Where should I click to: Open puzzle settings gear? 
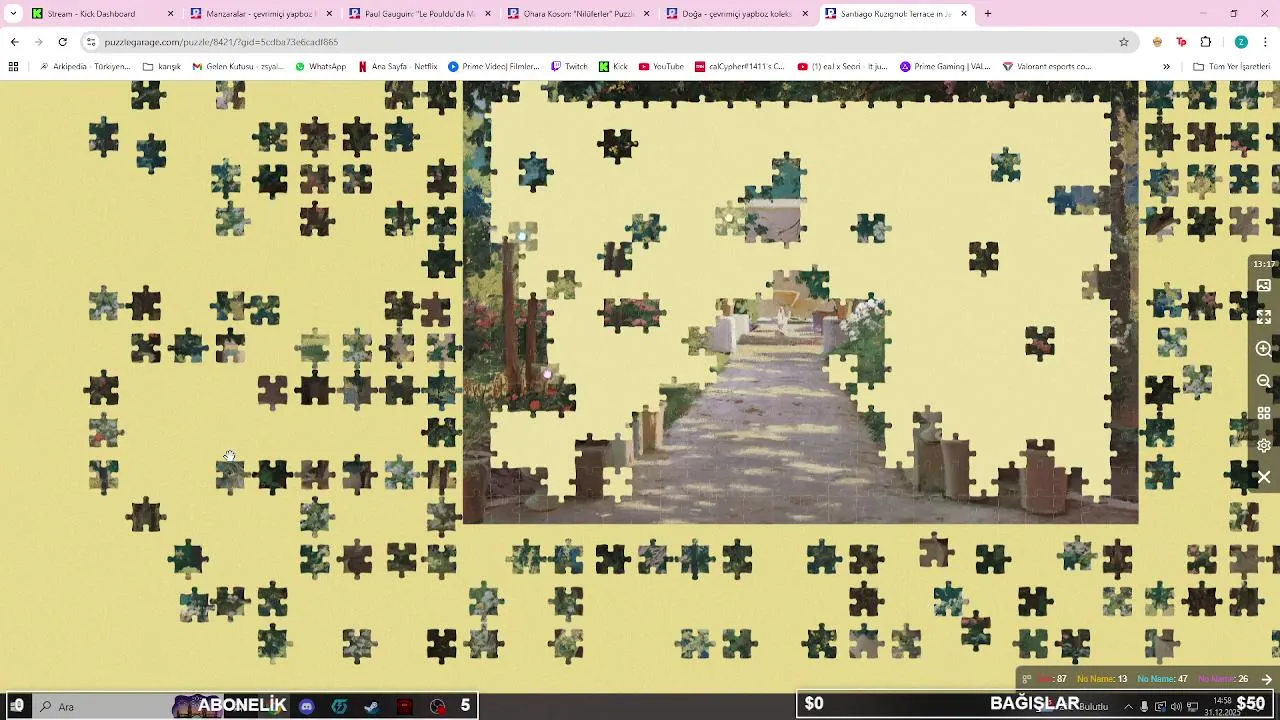point(1264,445)
